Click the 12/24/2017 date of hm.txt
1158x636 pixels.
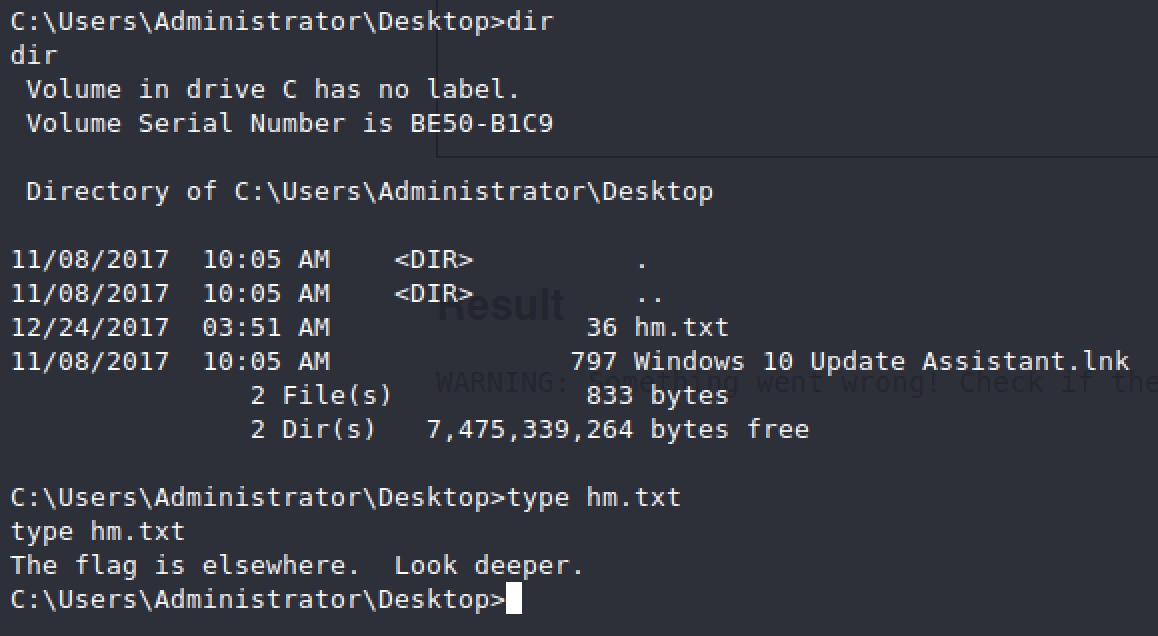tap(90, 327)
